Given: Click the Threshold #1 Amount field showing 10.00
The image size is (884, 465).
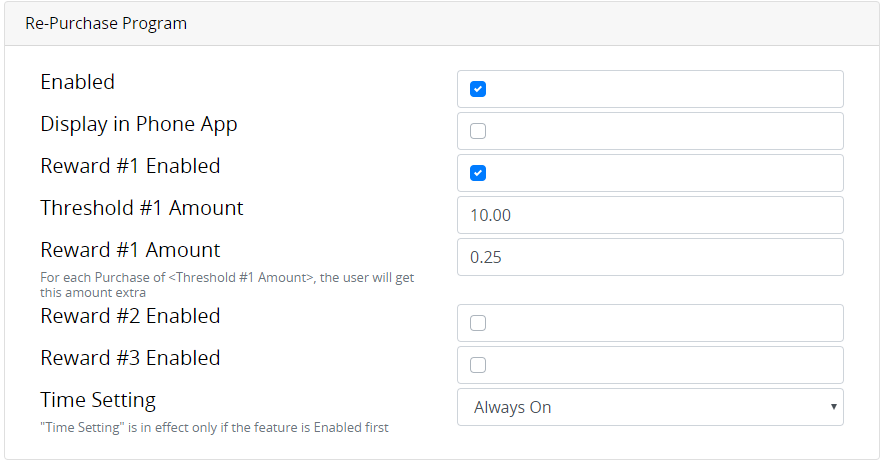Looking at the screenshot, I should tap(650, 215).
